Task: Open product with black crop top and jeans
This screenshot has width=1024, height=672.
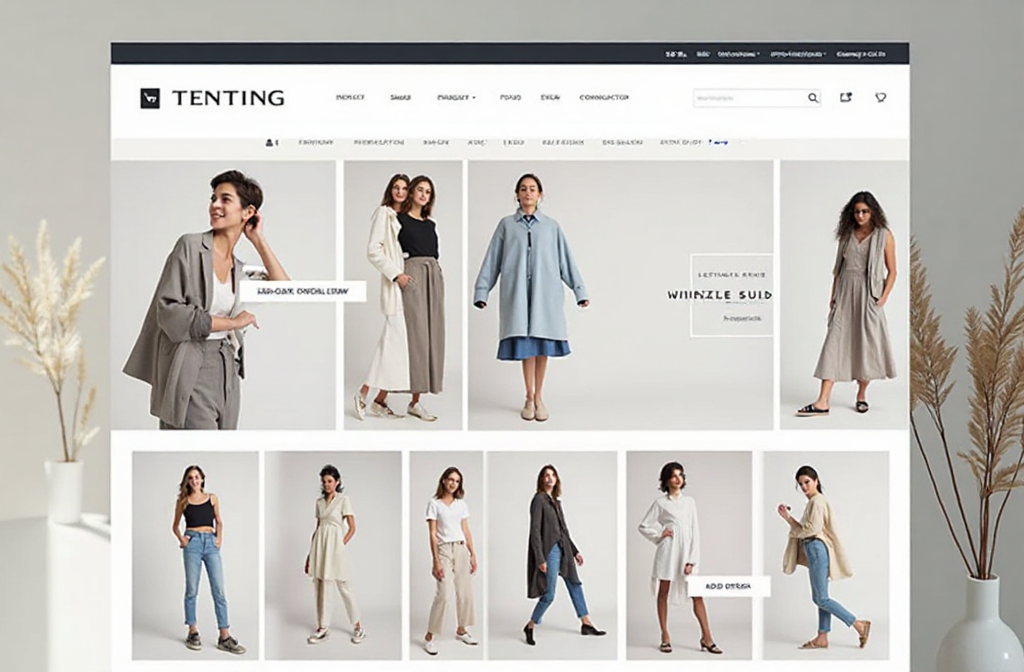Action: coord(195,555)
